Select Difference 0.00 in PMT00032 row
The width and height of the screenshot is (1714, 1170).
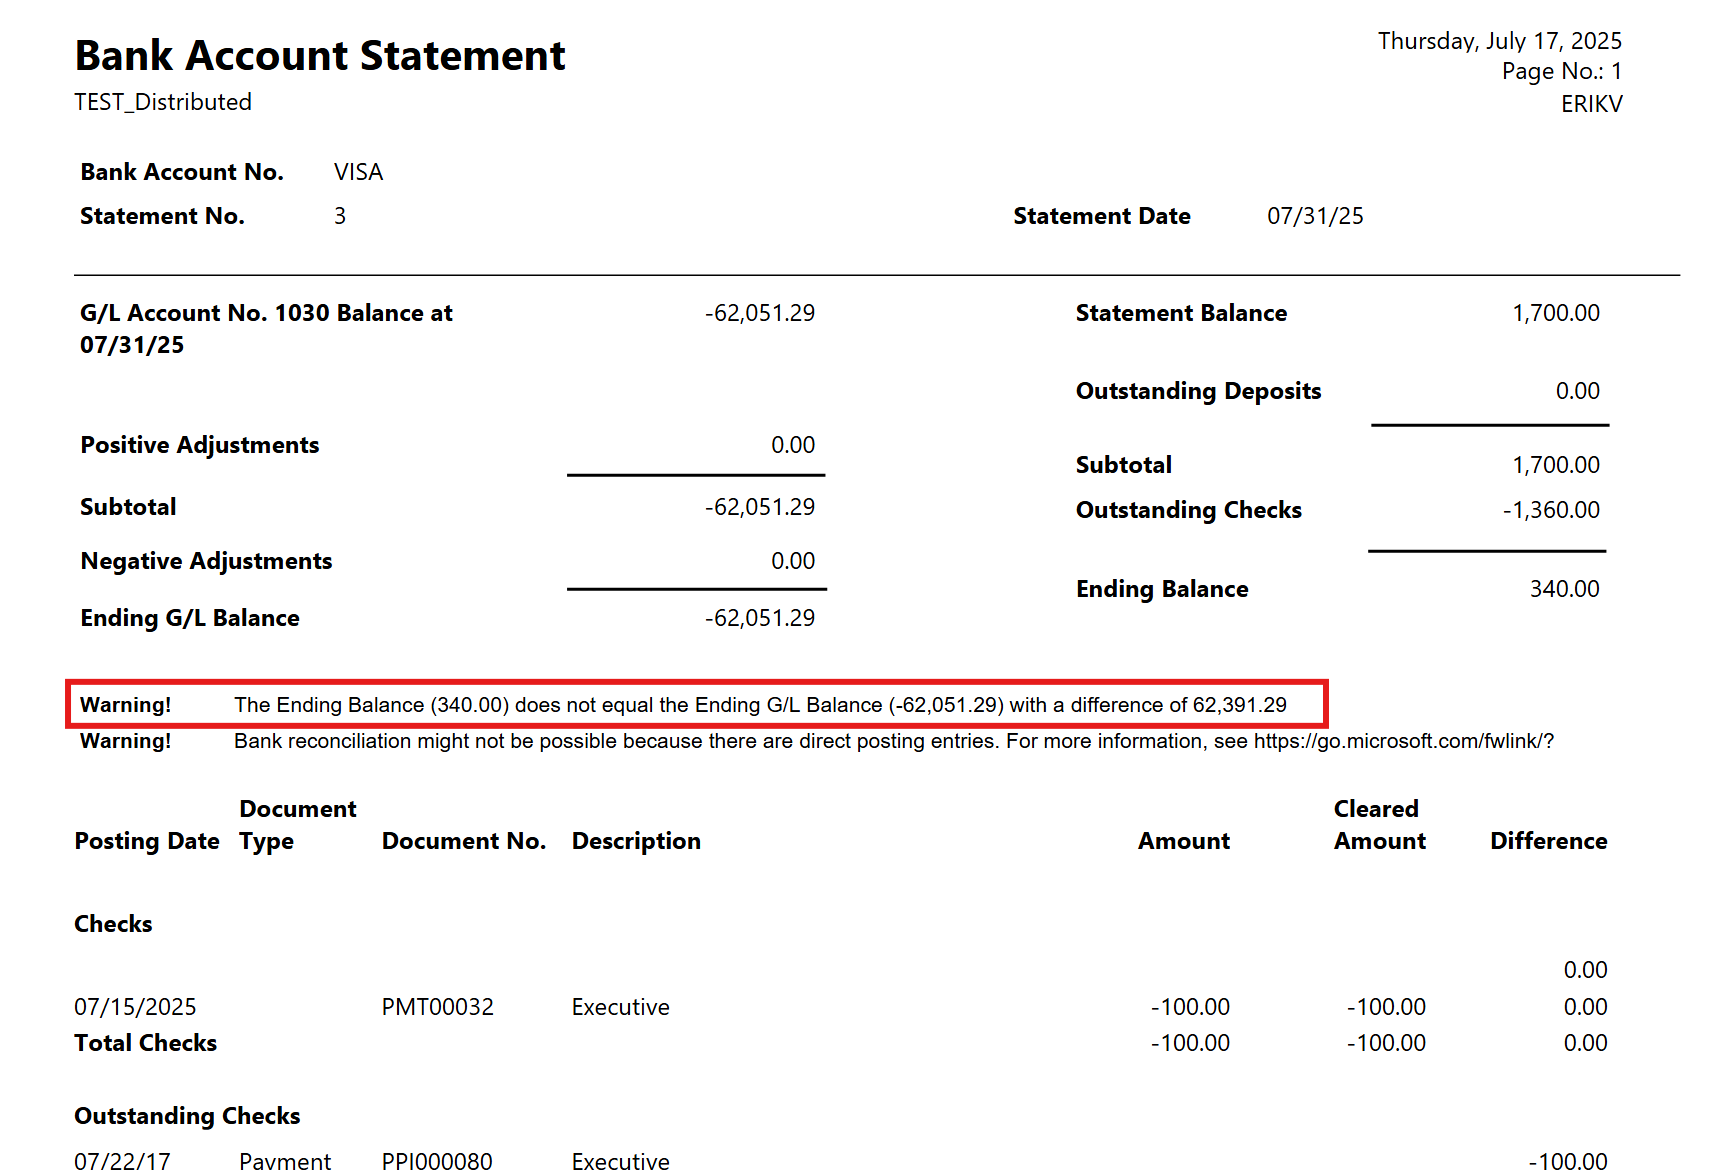[1585, 1007]
